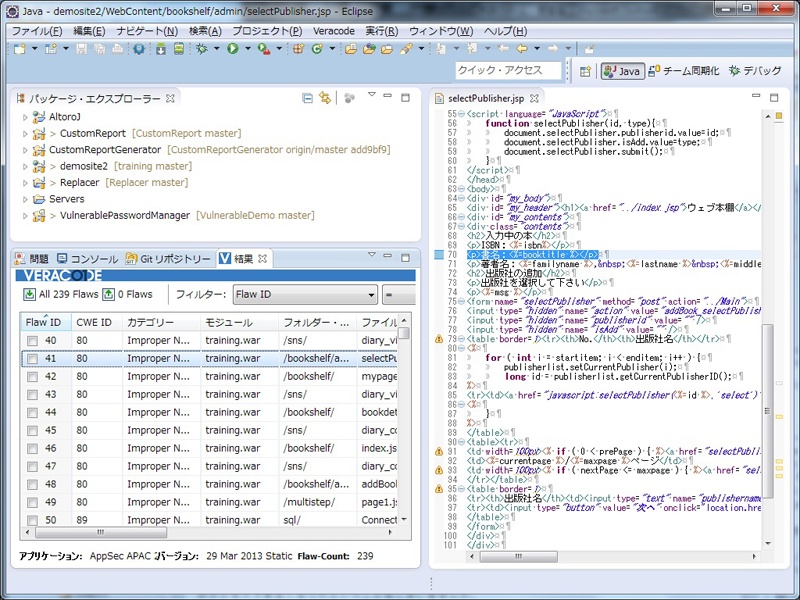Check the box for Flaw ID 42
Viewport: 800px width, 600px height.
coord(32,377)
